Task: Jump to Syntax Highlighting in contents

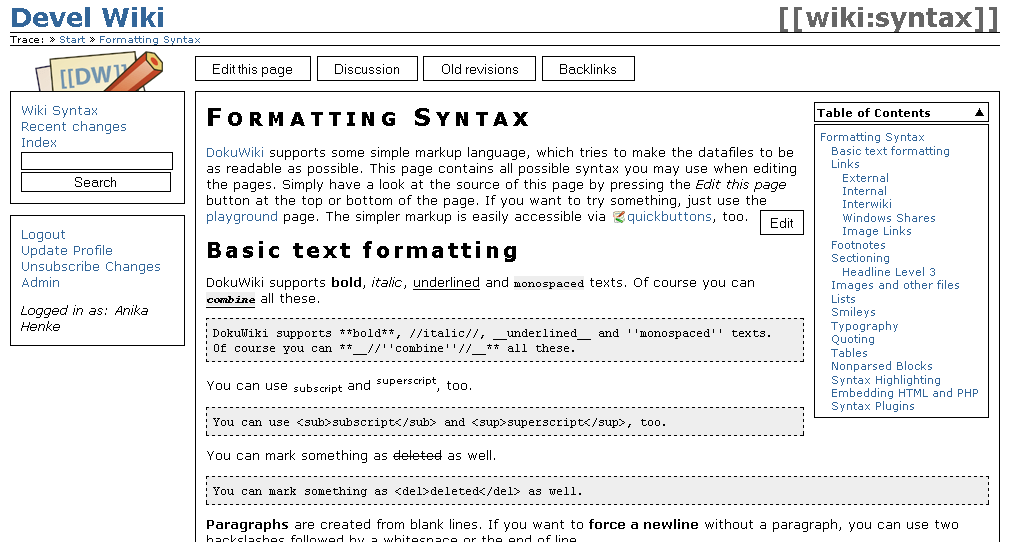Action: click(x=886, y=380)
